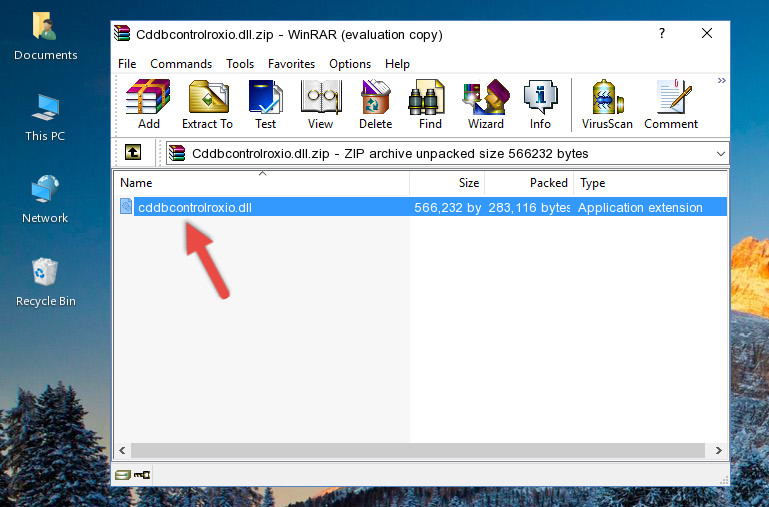Image resolution: width=769 pixels, height=507 pixels.
Task: Run VirusScan on archive
Action: tap(607, 104)
